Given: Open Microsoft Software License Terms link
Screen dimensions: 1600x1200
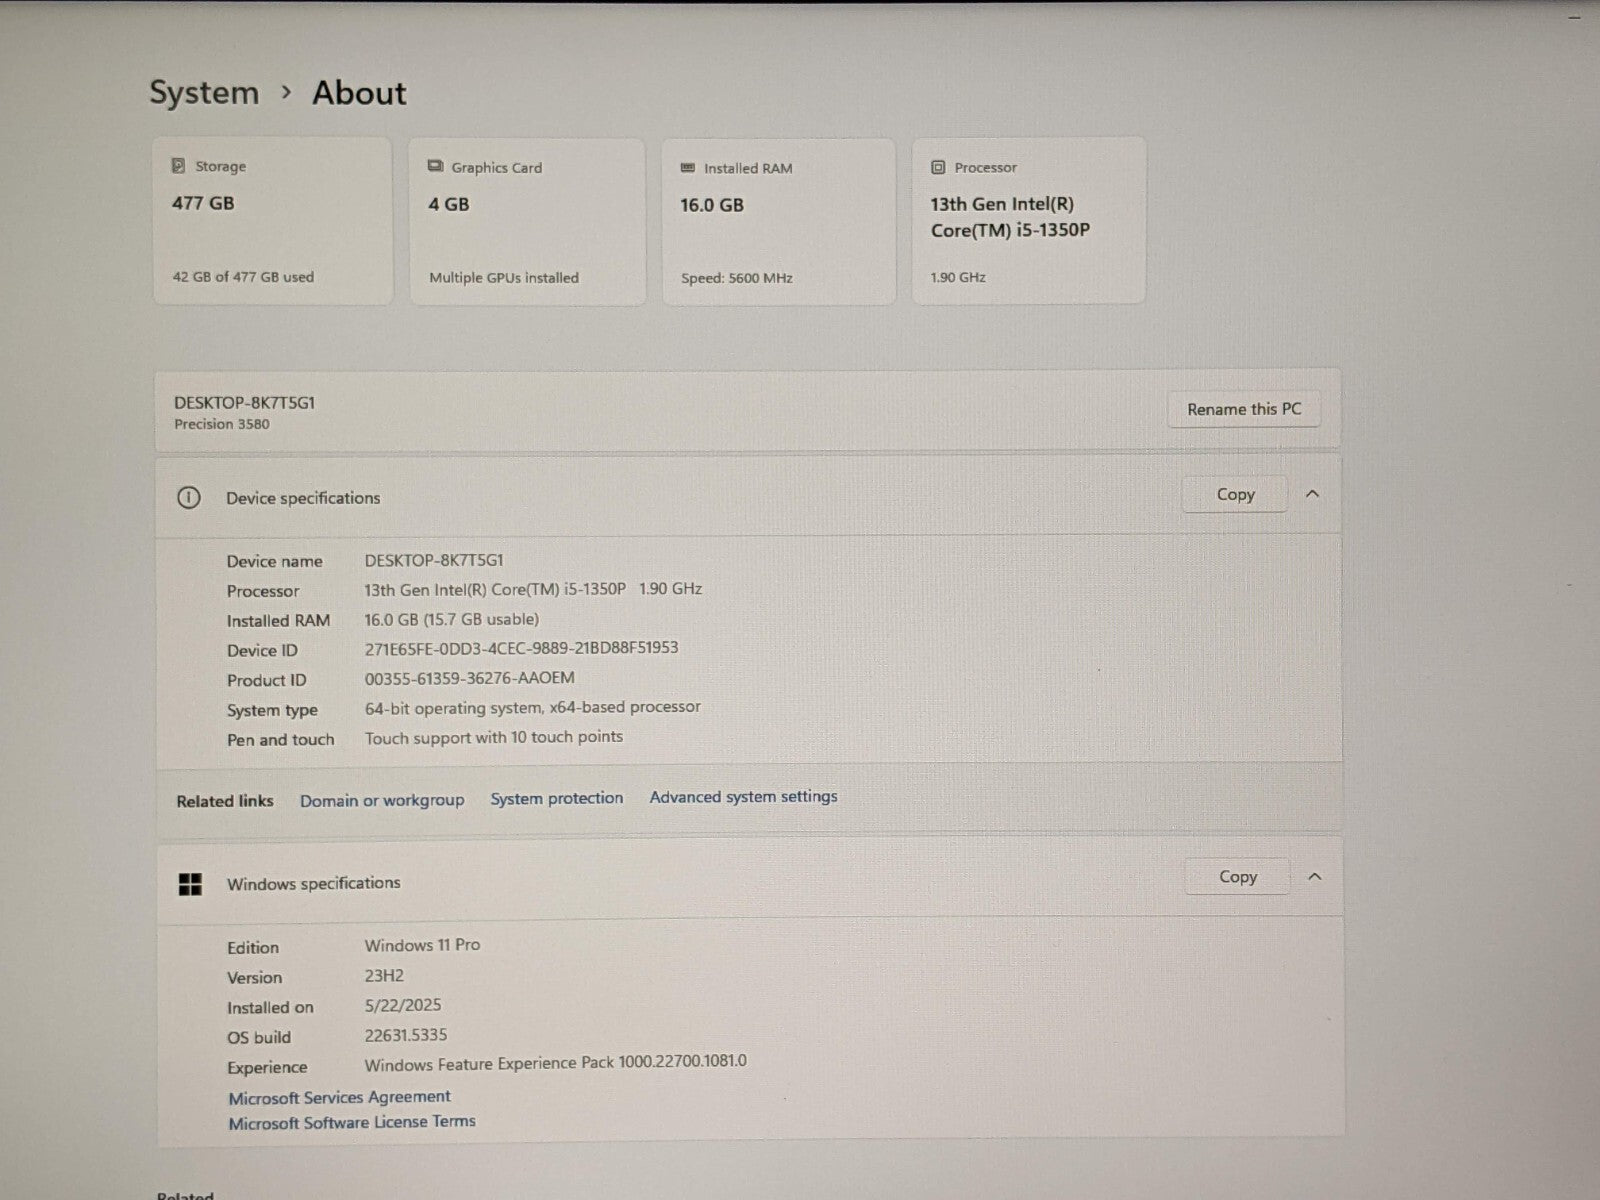Looking at the screenshot, I should pyautogui.click(x=352, y=1123).
